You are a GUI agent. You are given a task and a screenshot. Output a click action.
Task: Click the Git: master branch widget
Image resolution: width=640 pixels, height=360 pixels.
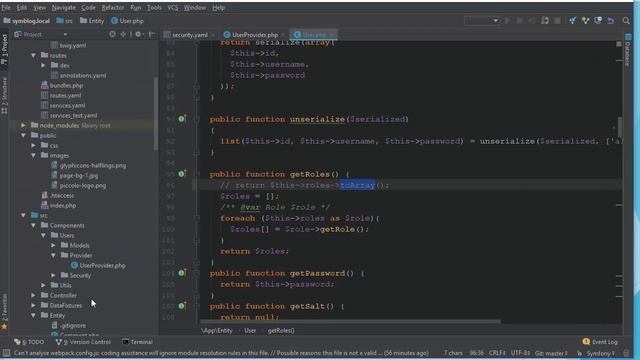(551, 353)
